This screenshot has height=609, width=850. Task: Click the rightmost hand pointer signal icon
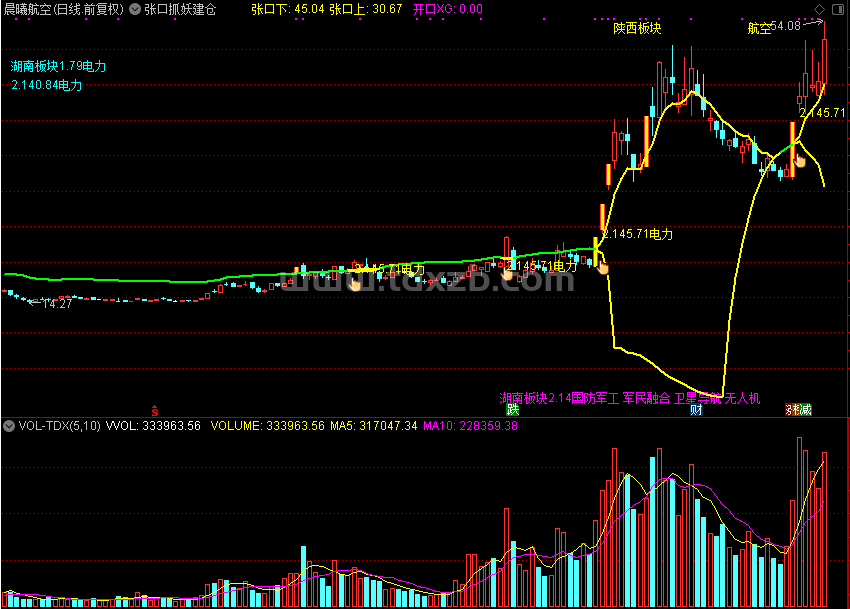800,161
